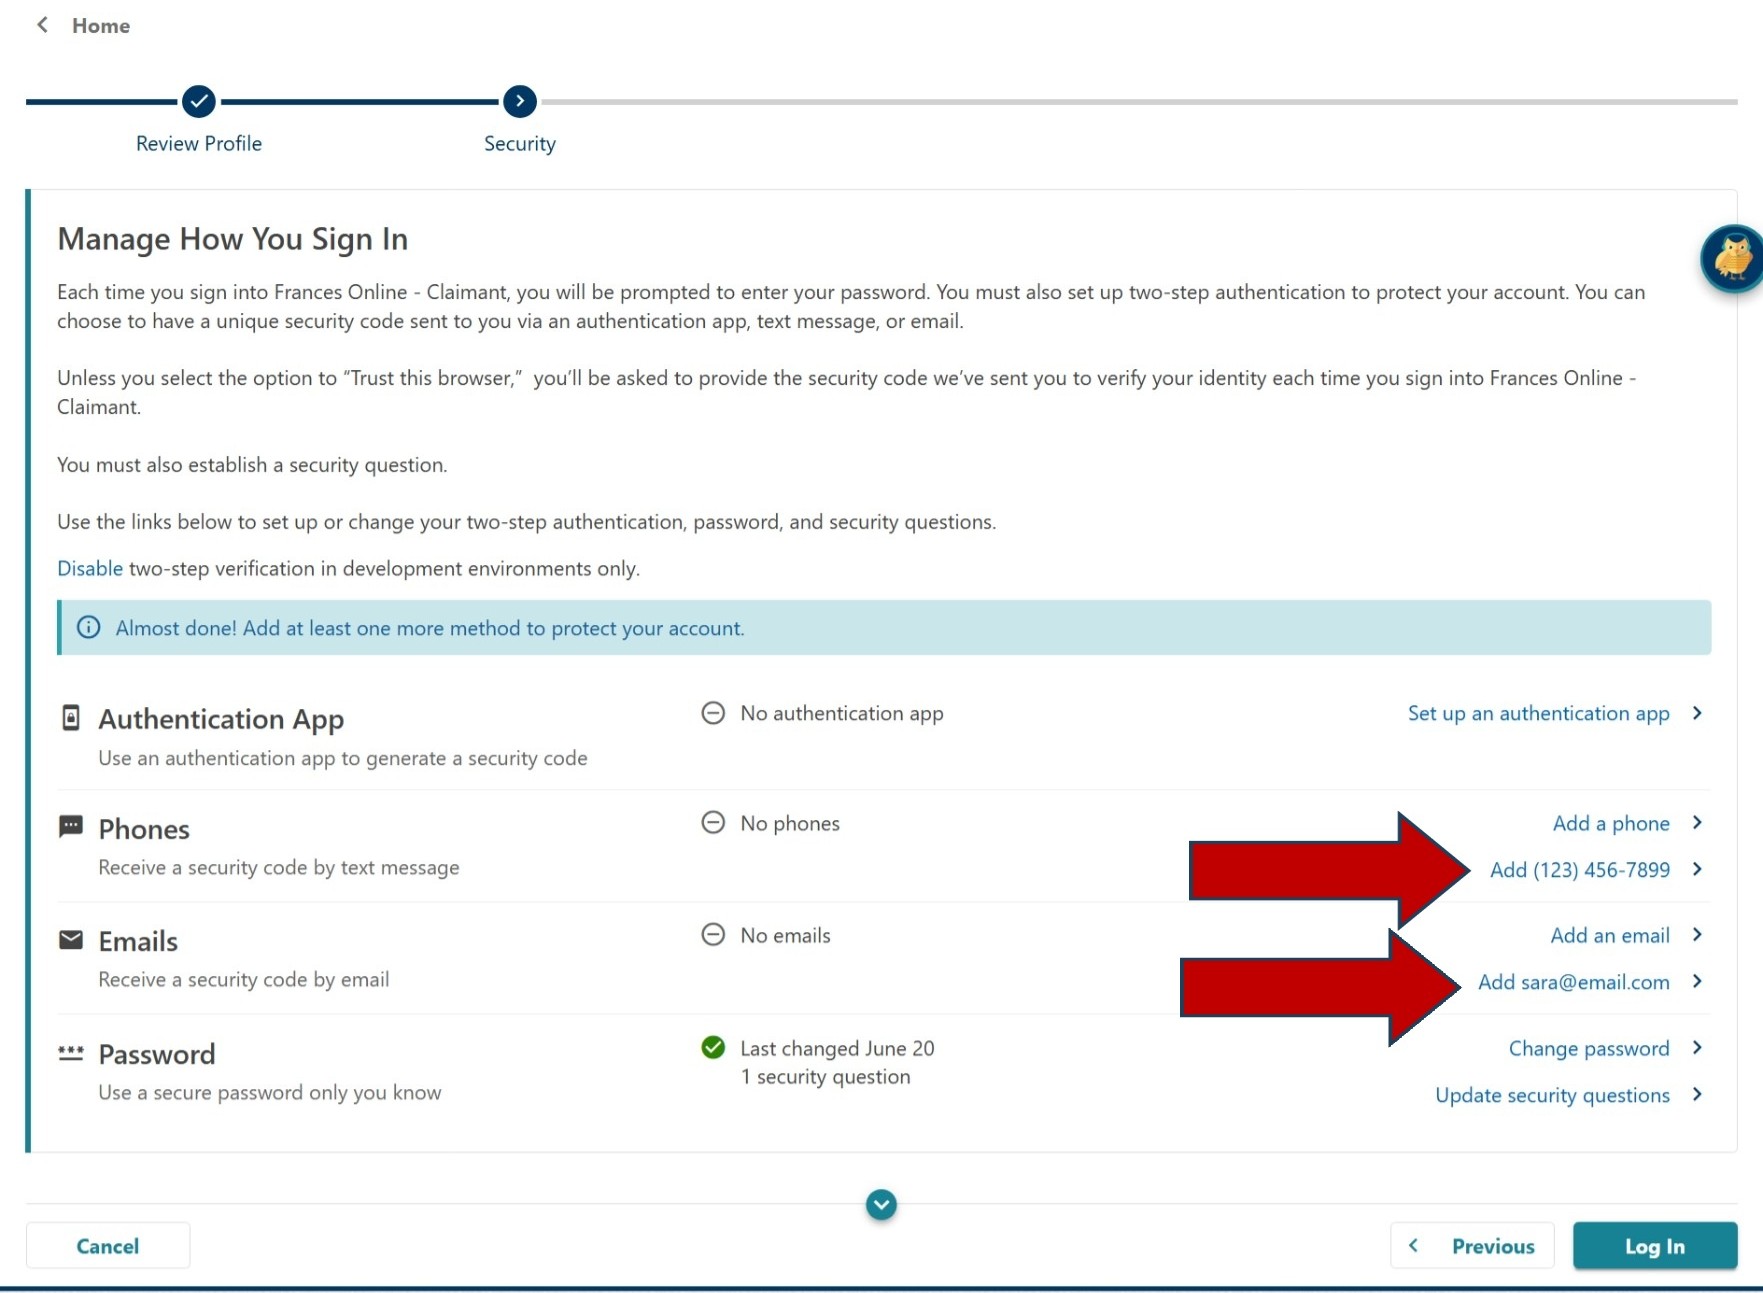Open the Disable two-step verification link
Screen dimensions: 1763x1293
[x=89, y=567]
